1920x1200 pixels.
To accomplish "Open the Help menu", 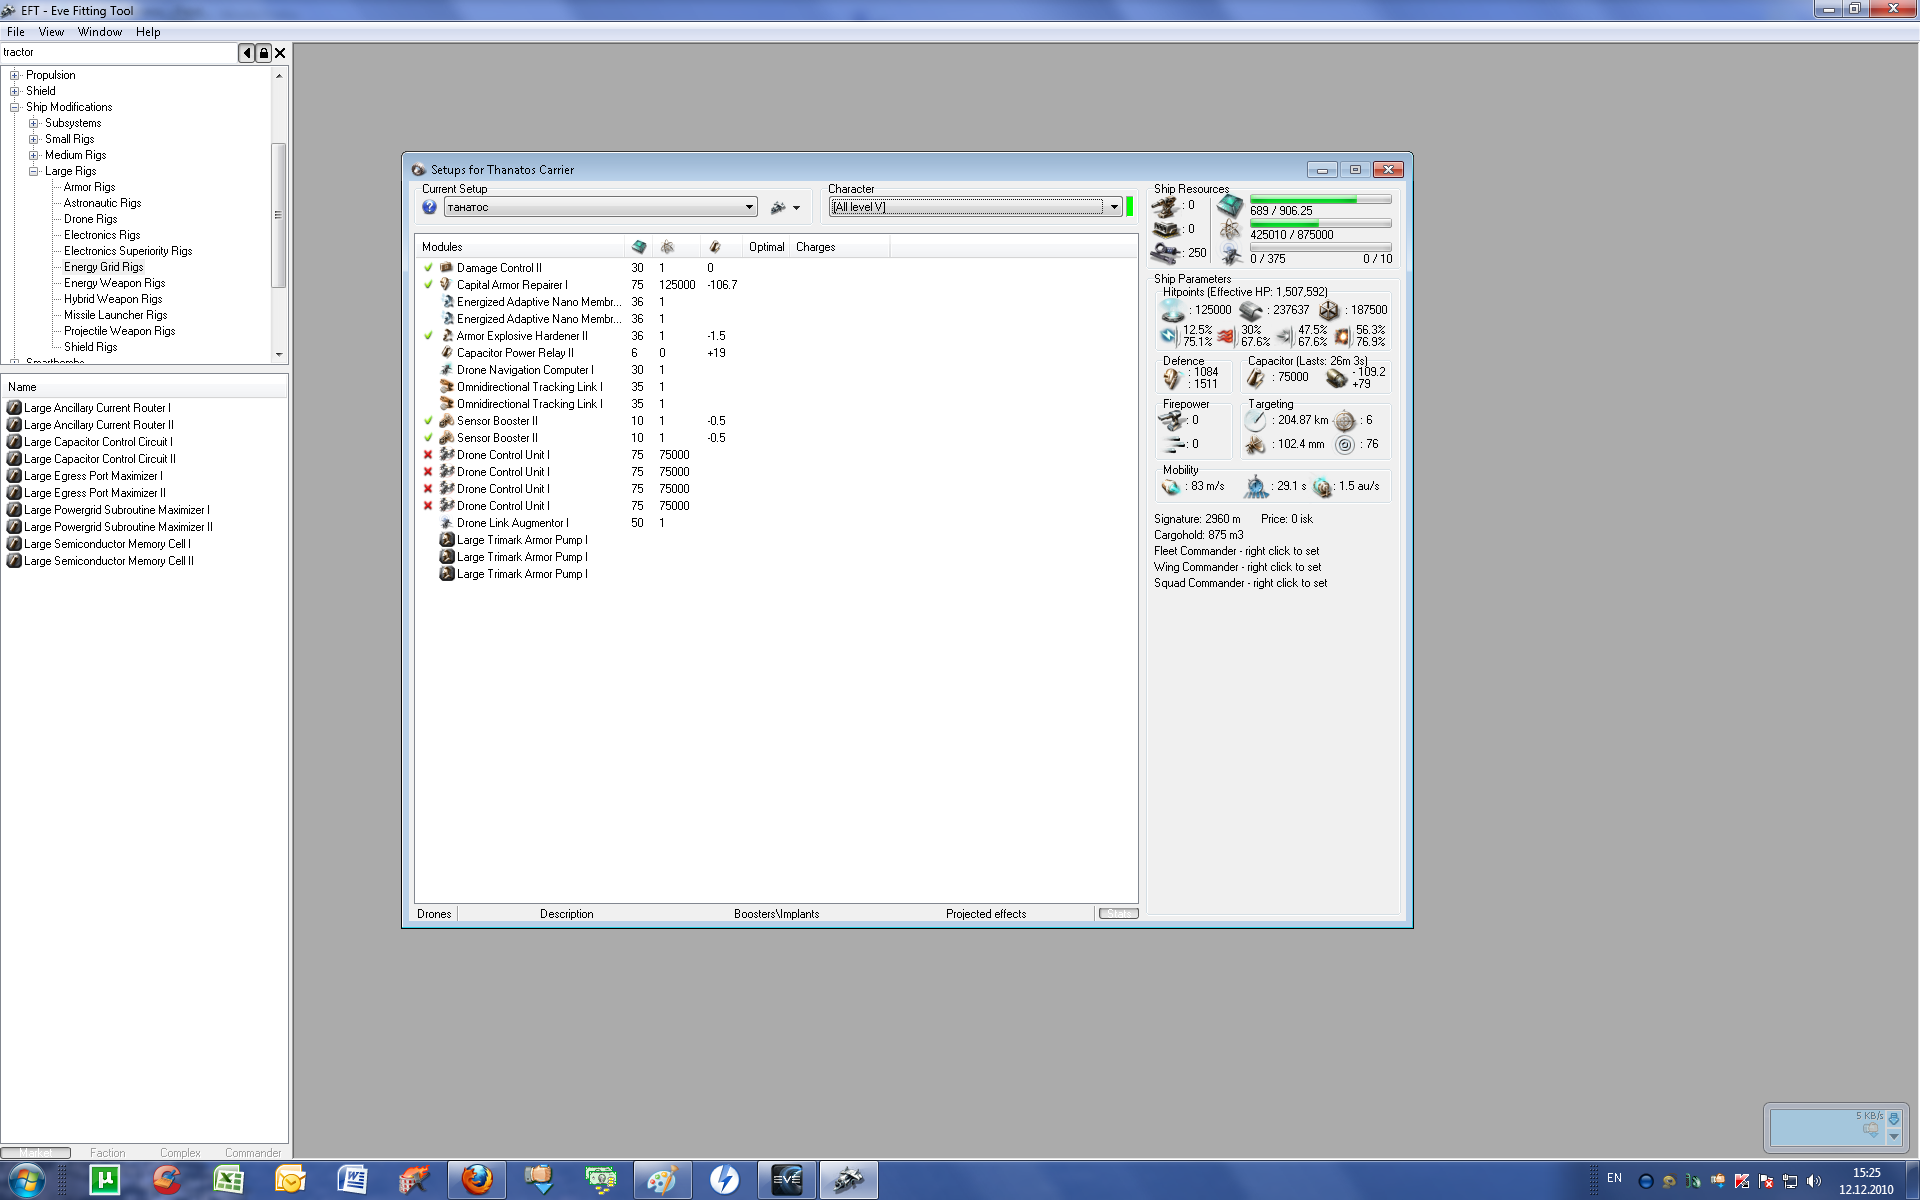I will tap(148, 32).
